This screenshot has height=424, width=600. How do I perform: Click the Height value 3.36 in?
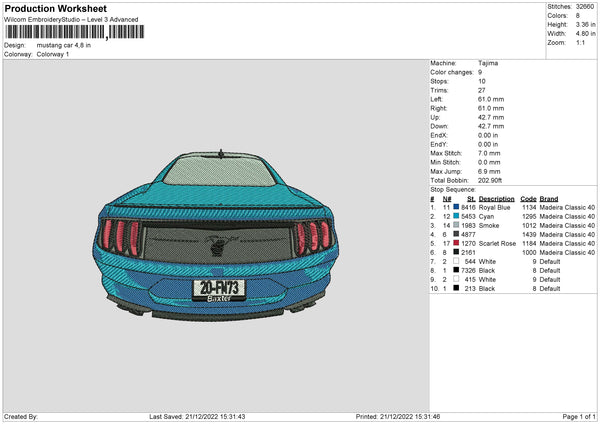pos(585,24)
